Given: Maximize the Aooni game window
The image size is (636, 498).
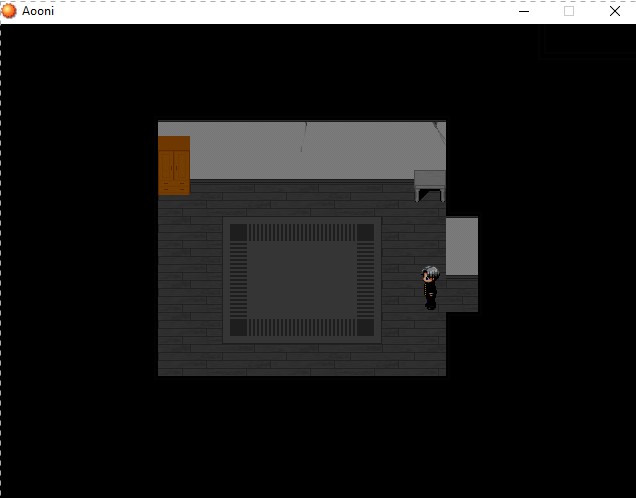Looking at the screenshot, I should point(569,11).
